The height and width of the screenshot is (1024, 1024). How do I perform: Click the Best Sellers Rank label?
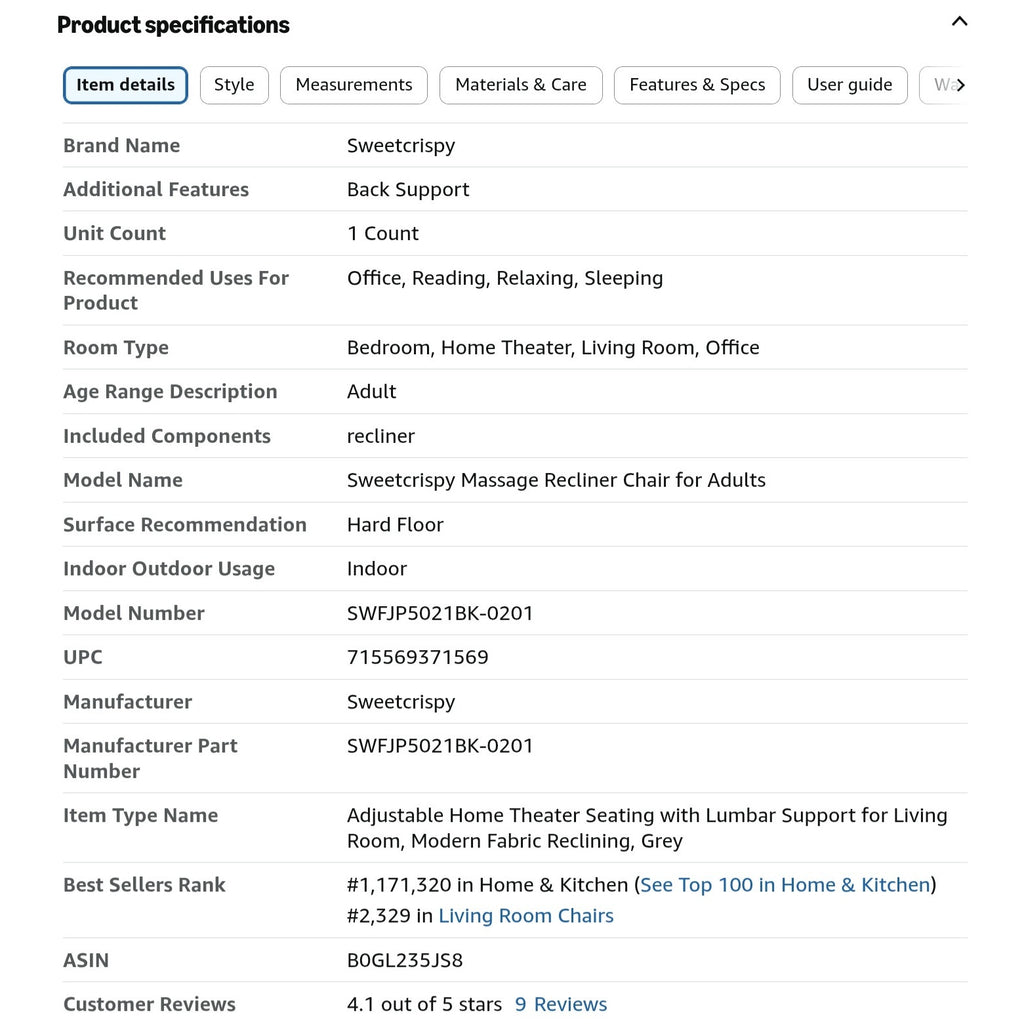[144, 885]
